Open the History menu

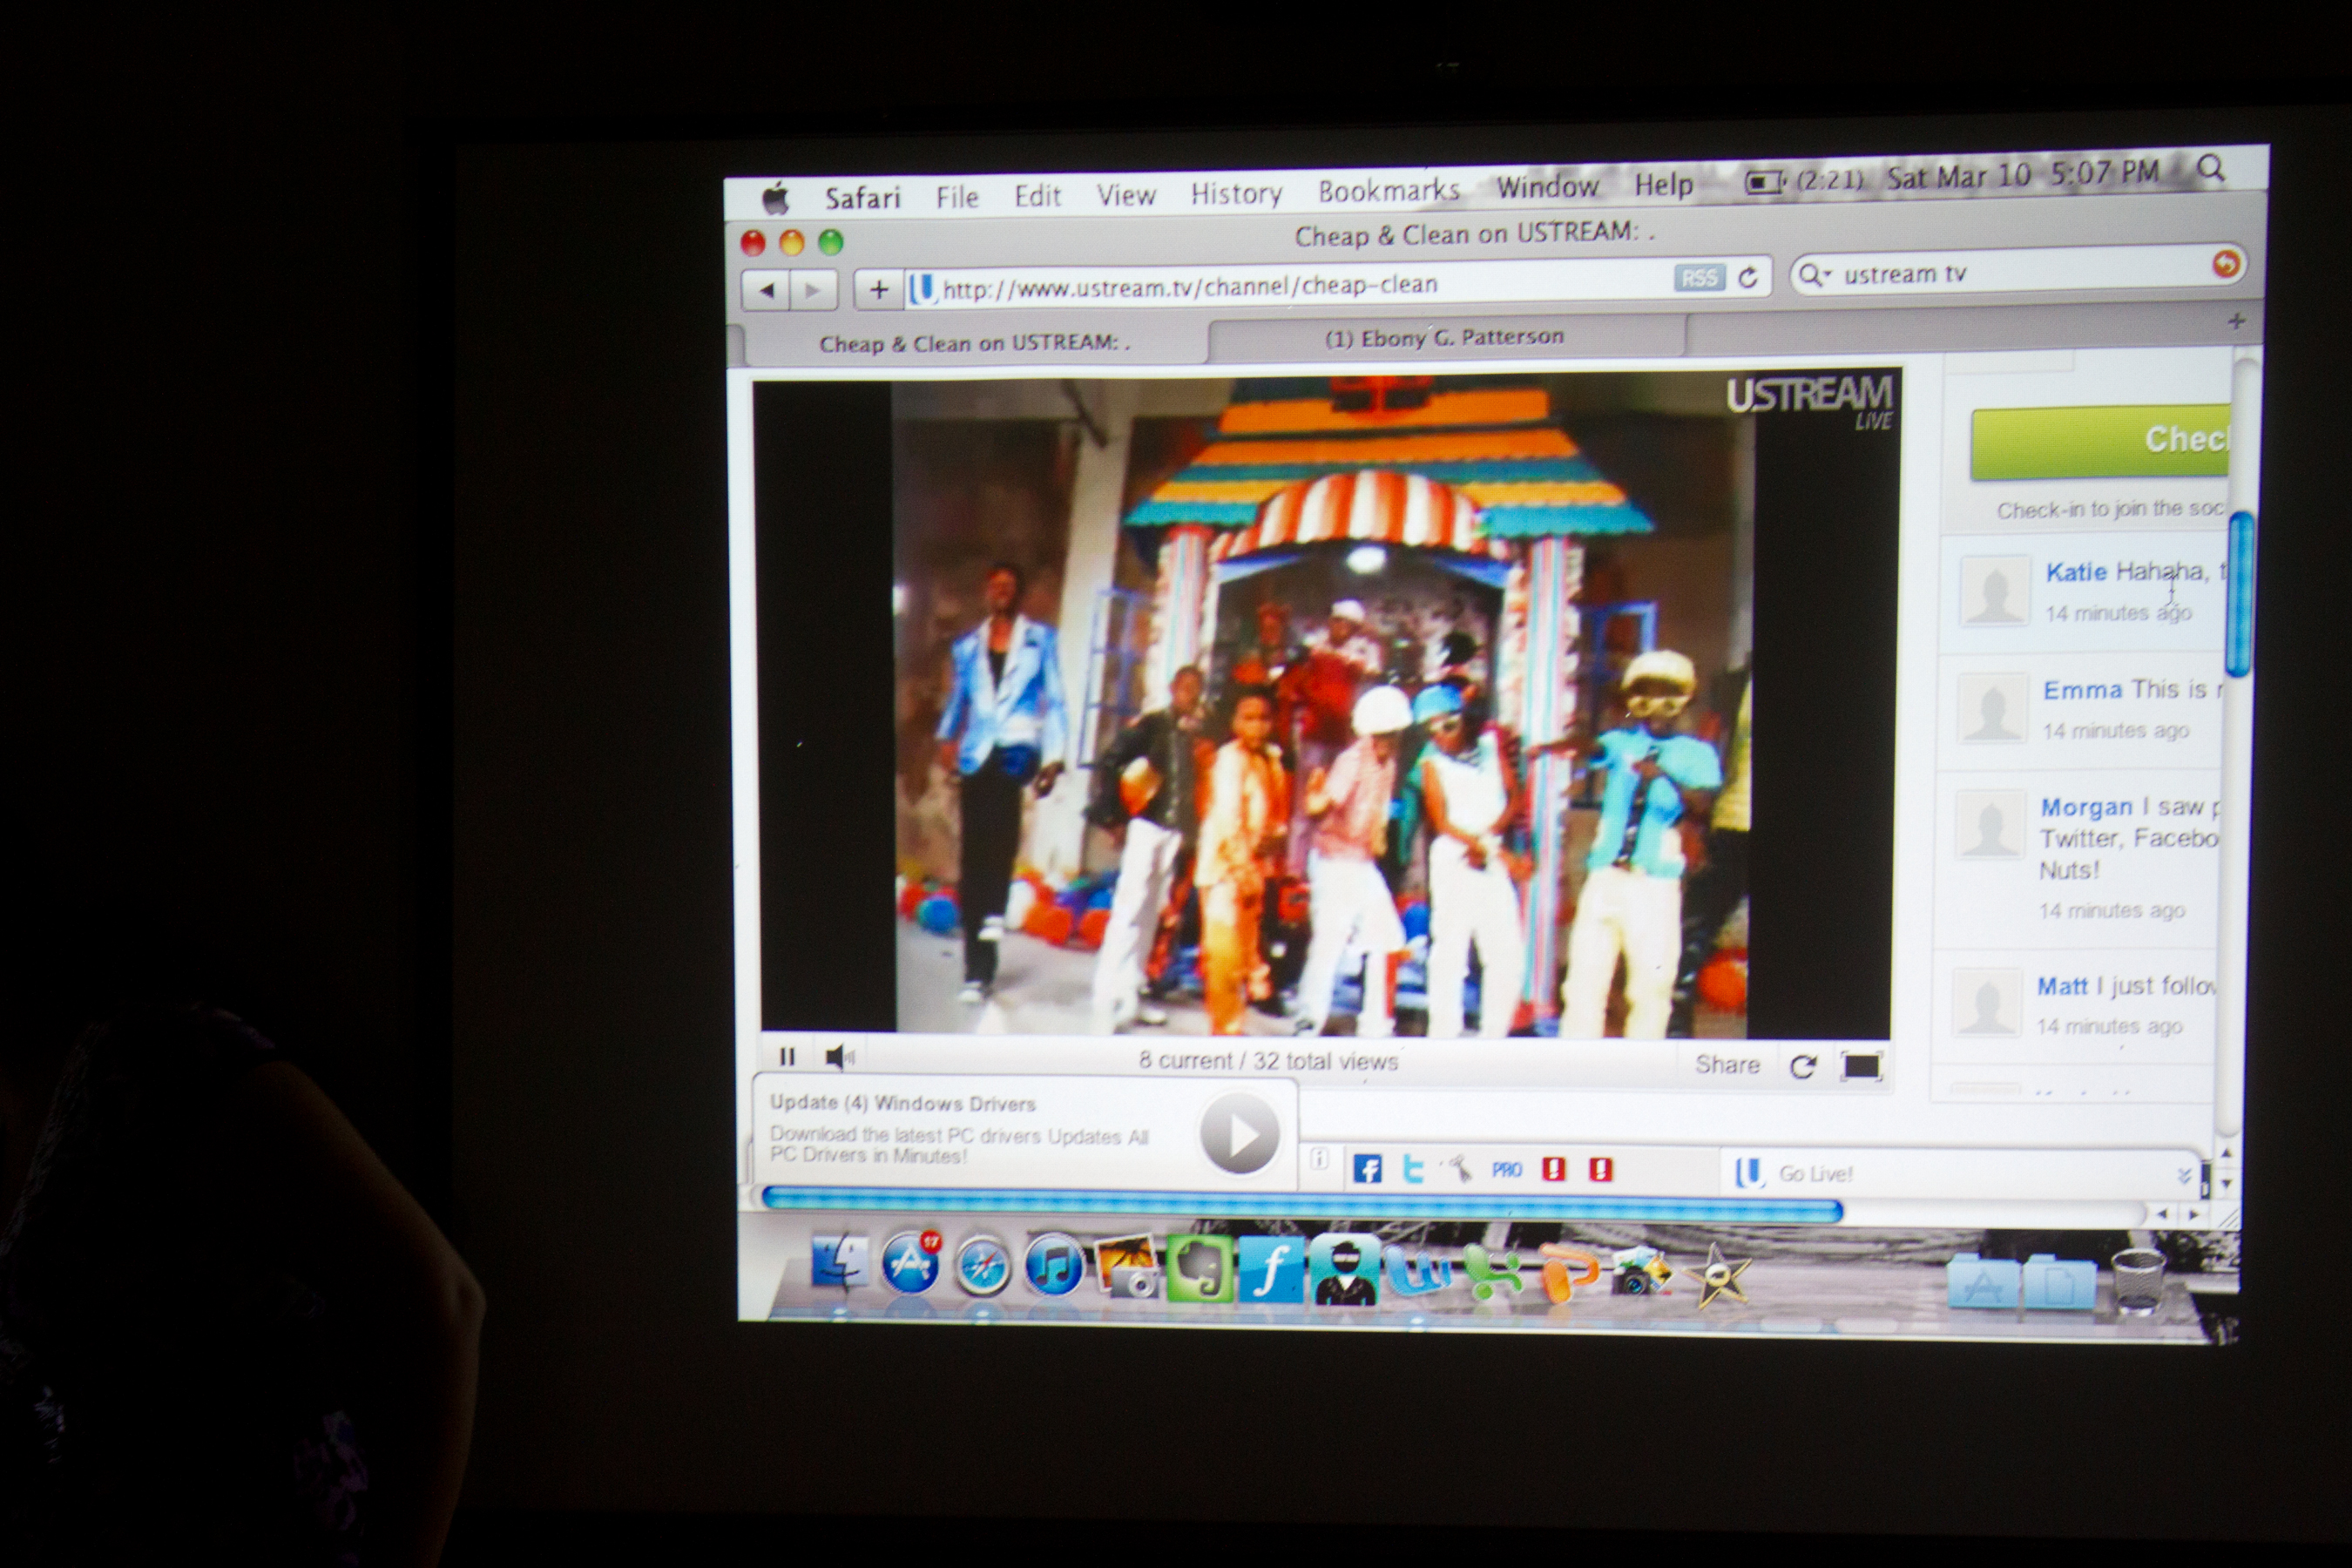click(x=1236, y=193)
